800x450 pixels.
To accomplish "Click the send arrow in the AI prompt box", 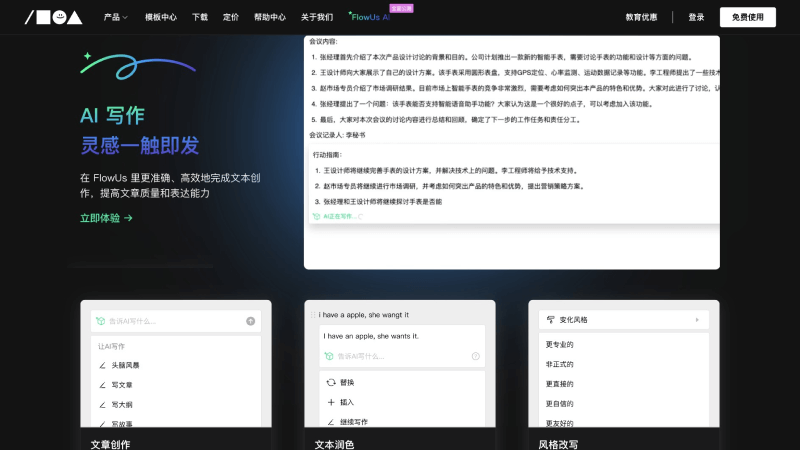I will coord(250,321).
